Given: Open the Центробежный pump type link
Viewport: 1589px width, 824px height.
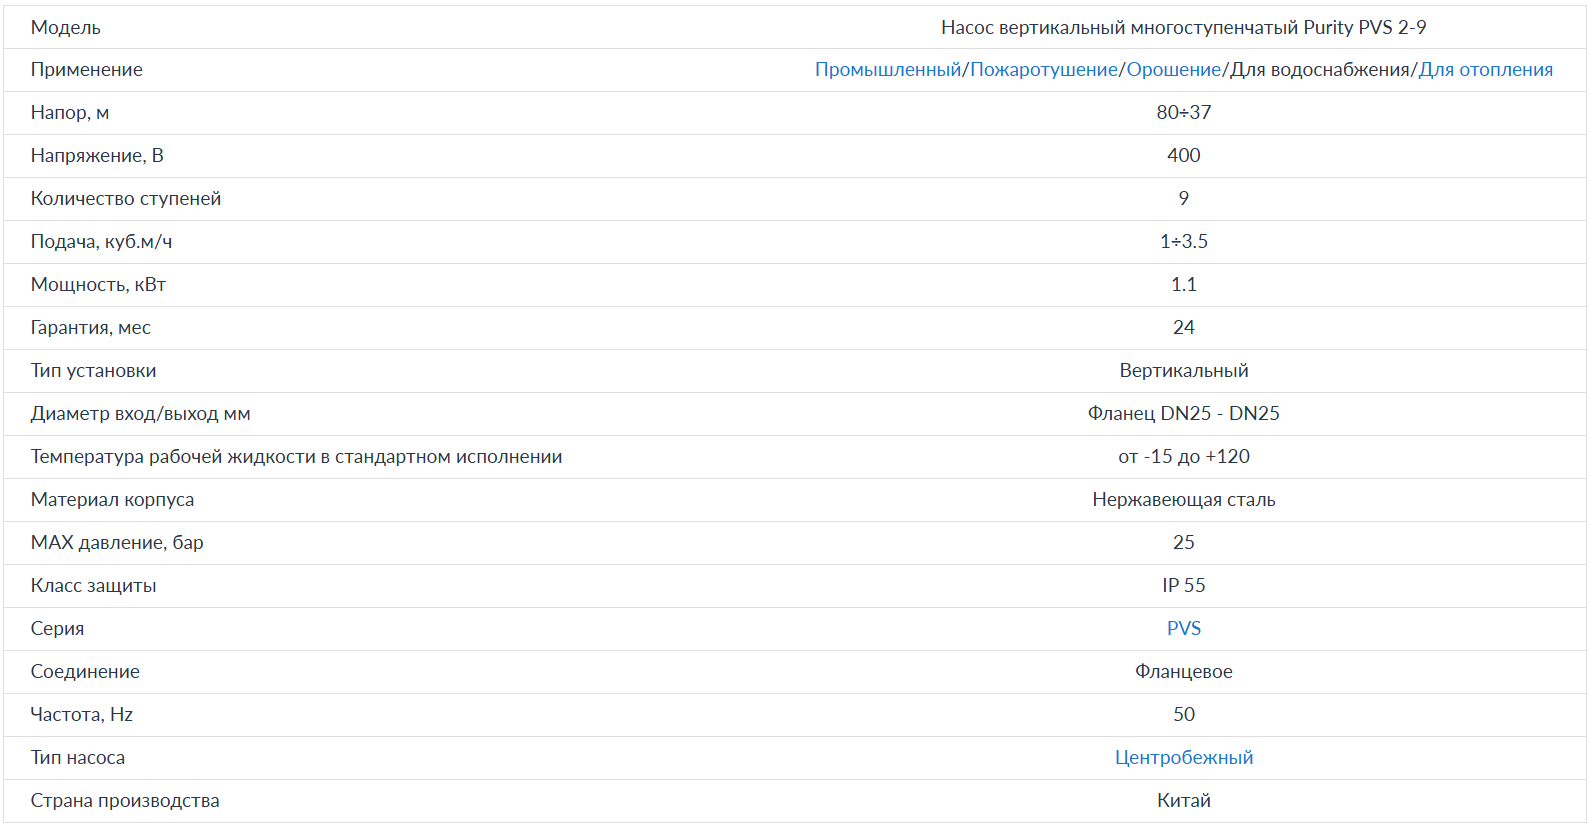Looking at the screenshot, I should click(1184, 758).
